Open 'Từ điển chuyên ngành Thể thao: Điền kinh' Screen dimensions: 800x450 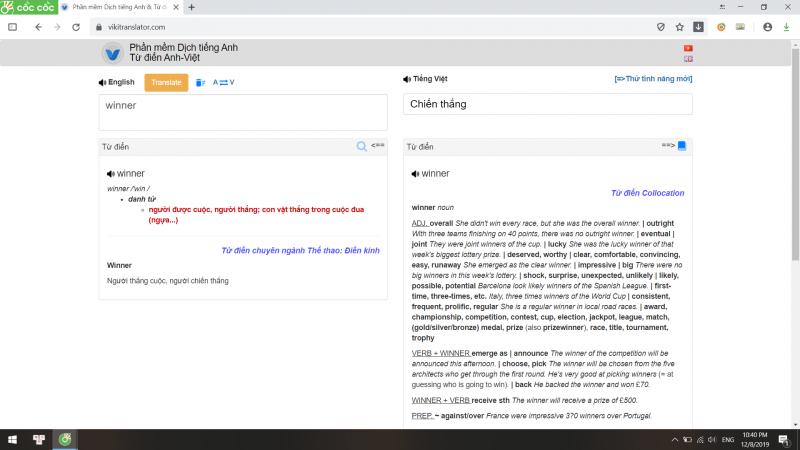click(301, 251)
